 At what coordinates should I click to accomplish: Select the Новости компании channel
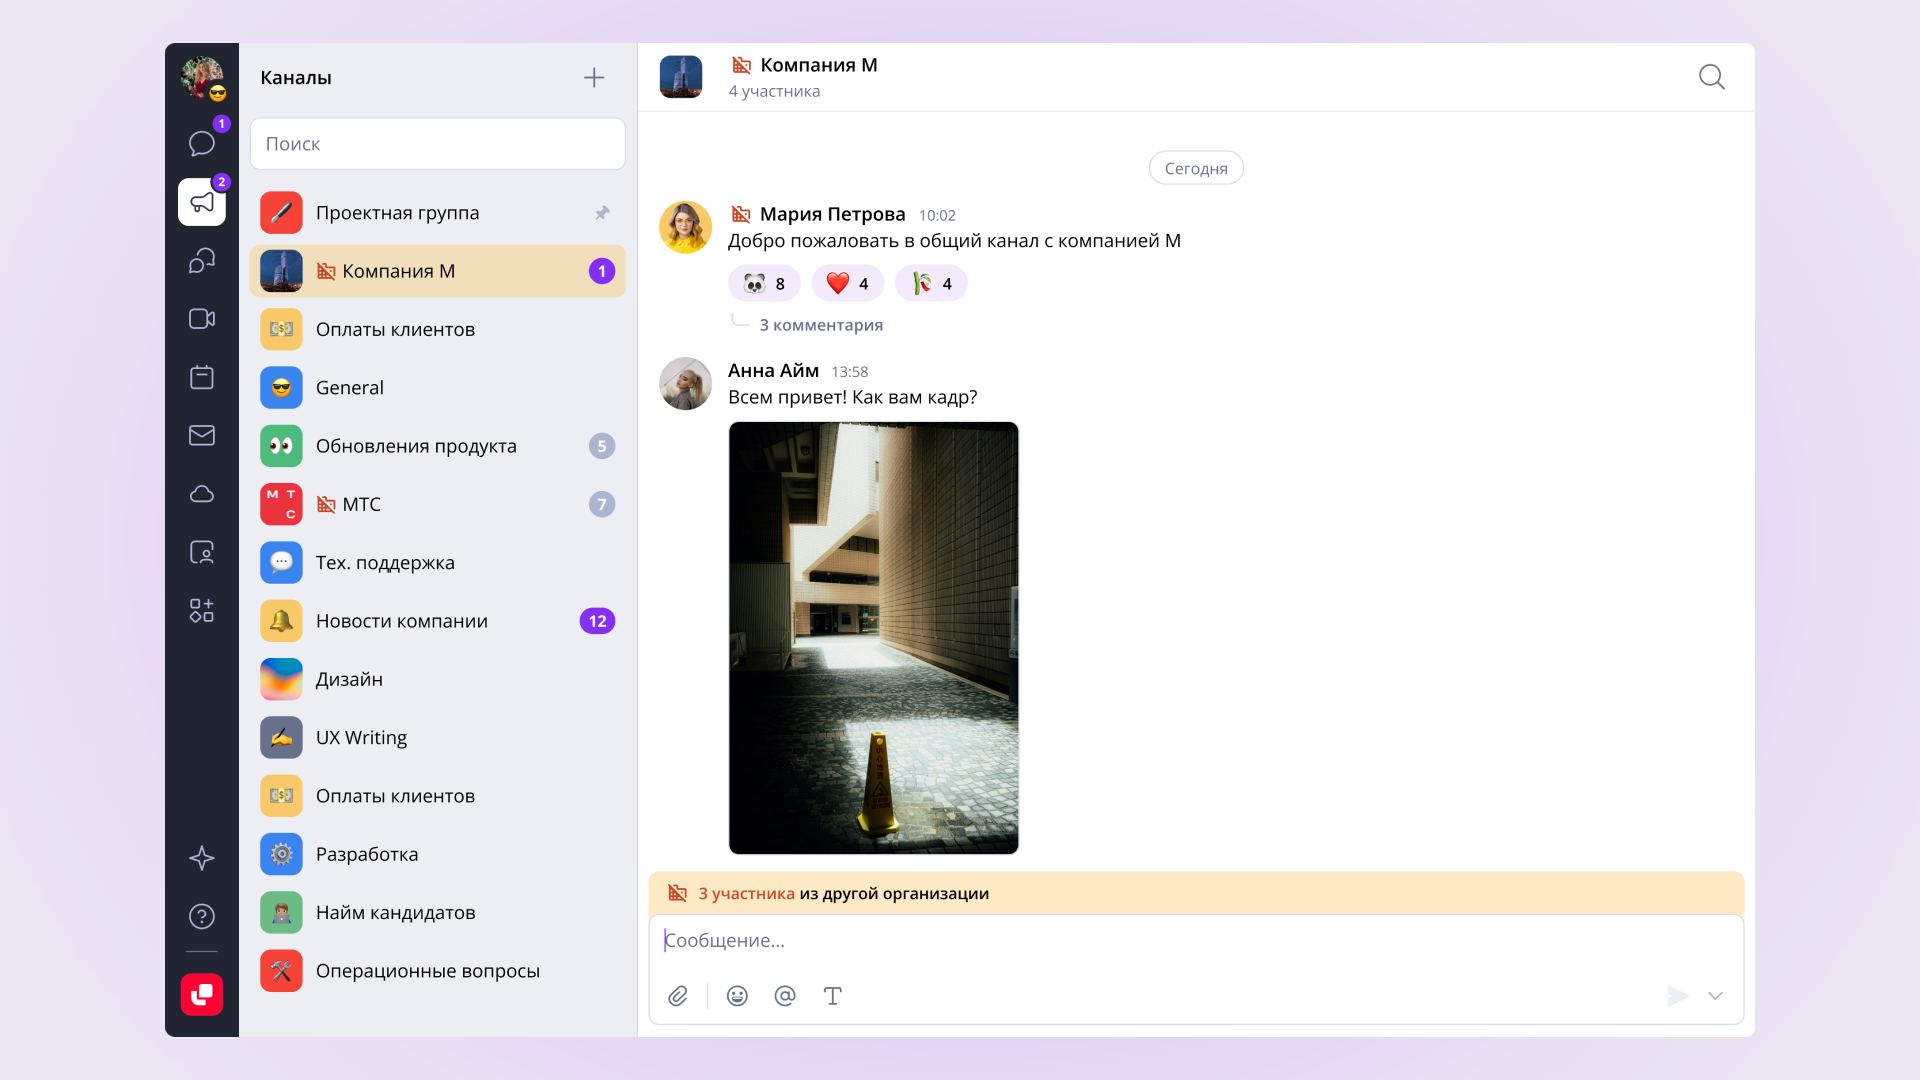click(437, 621)
